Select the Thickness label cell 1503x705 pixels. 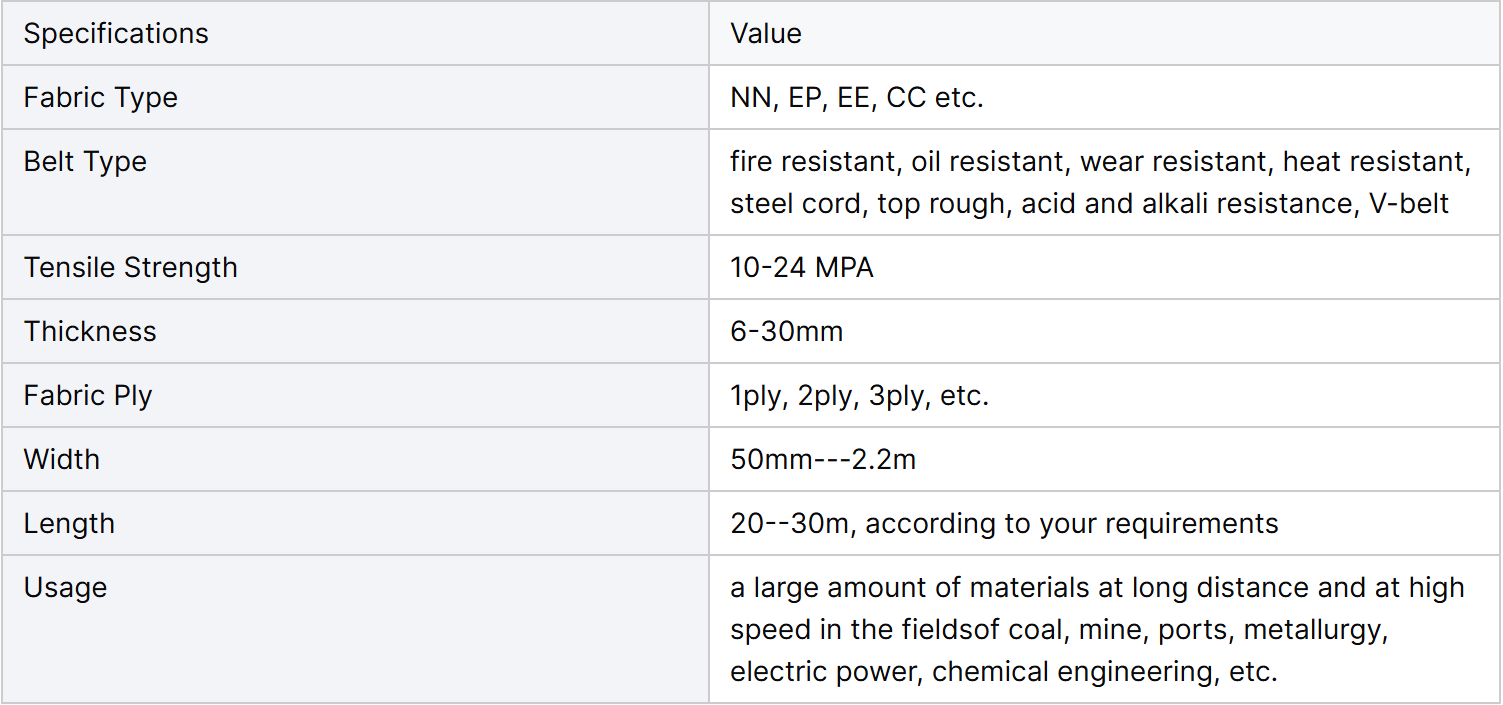click(x=90, y=332)
